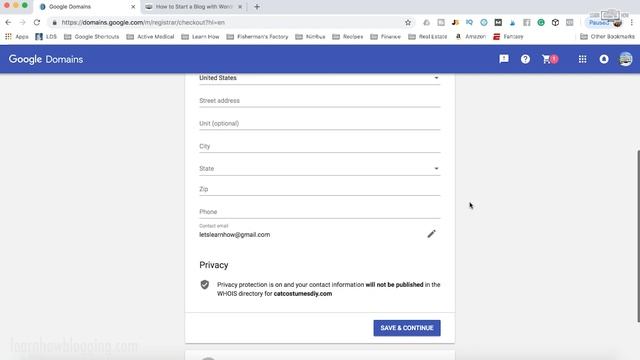Open the Google Shortcuts bookmark folder

(92, 37)
